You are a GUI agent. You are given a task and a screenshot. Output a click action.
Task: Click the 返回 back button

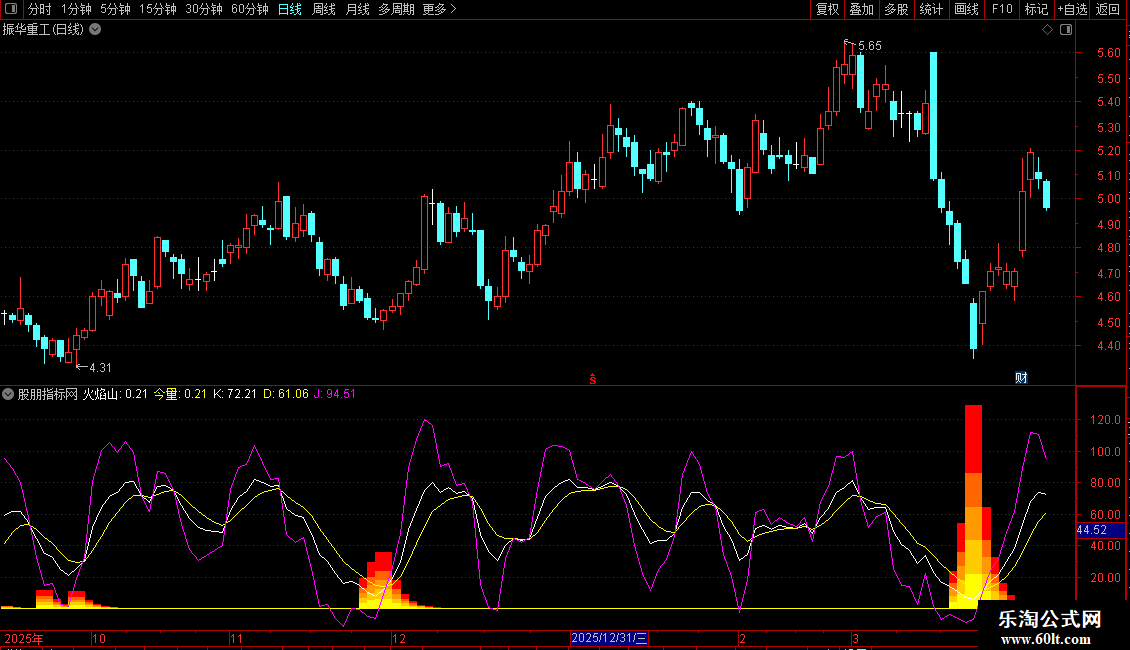coord(1108,9)
